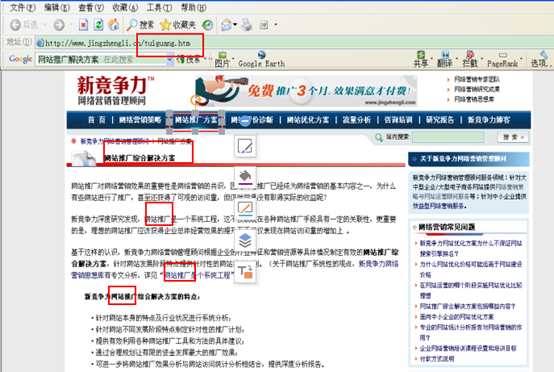The image size is (554, 372).
Task: Click the 共享 share icon
Action: tap(421, 55)
